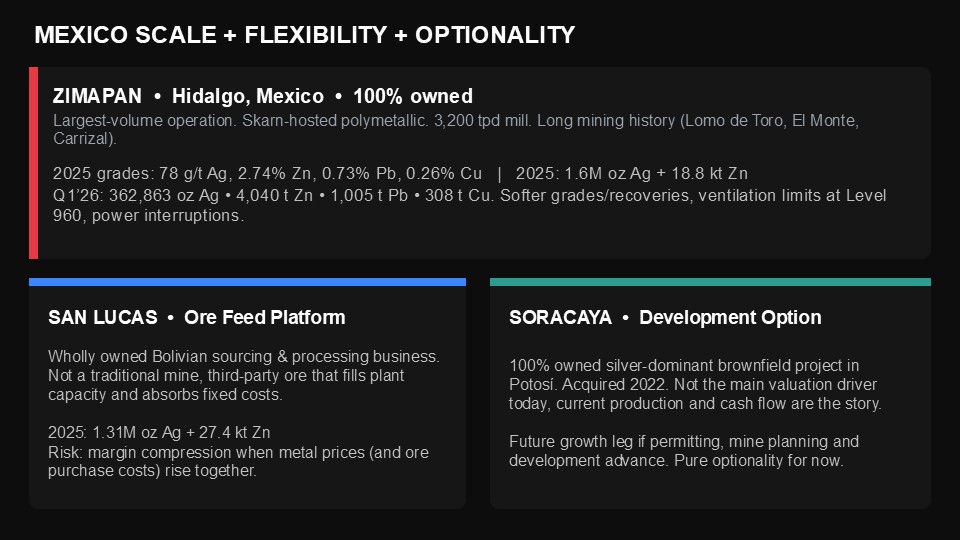This screenshot has width=960, height=540.
Task: Select the 2025 grades line in Zimapan card
Action: pos(268,173)
